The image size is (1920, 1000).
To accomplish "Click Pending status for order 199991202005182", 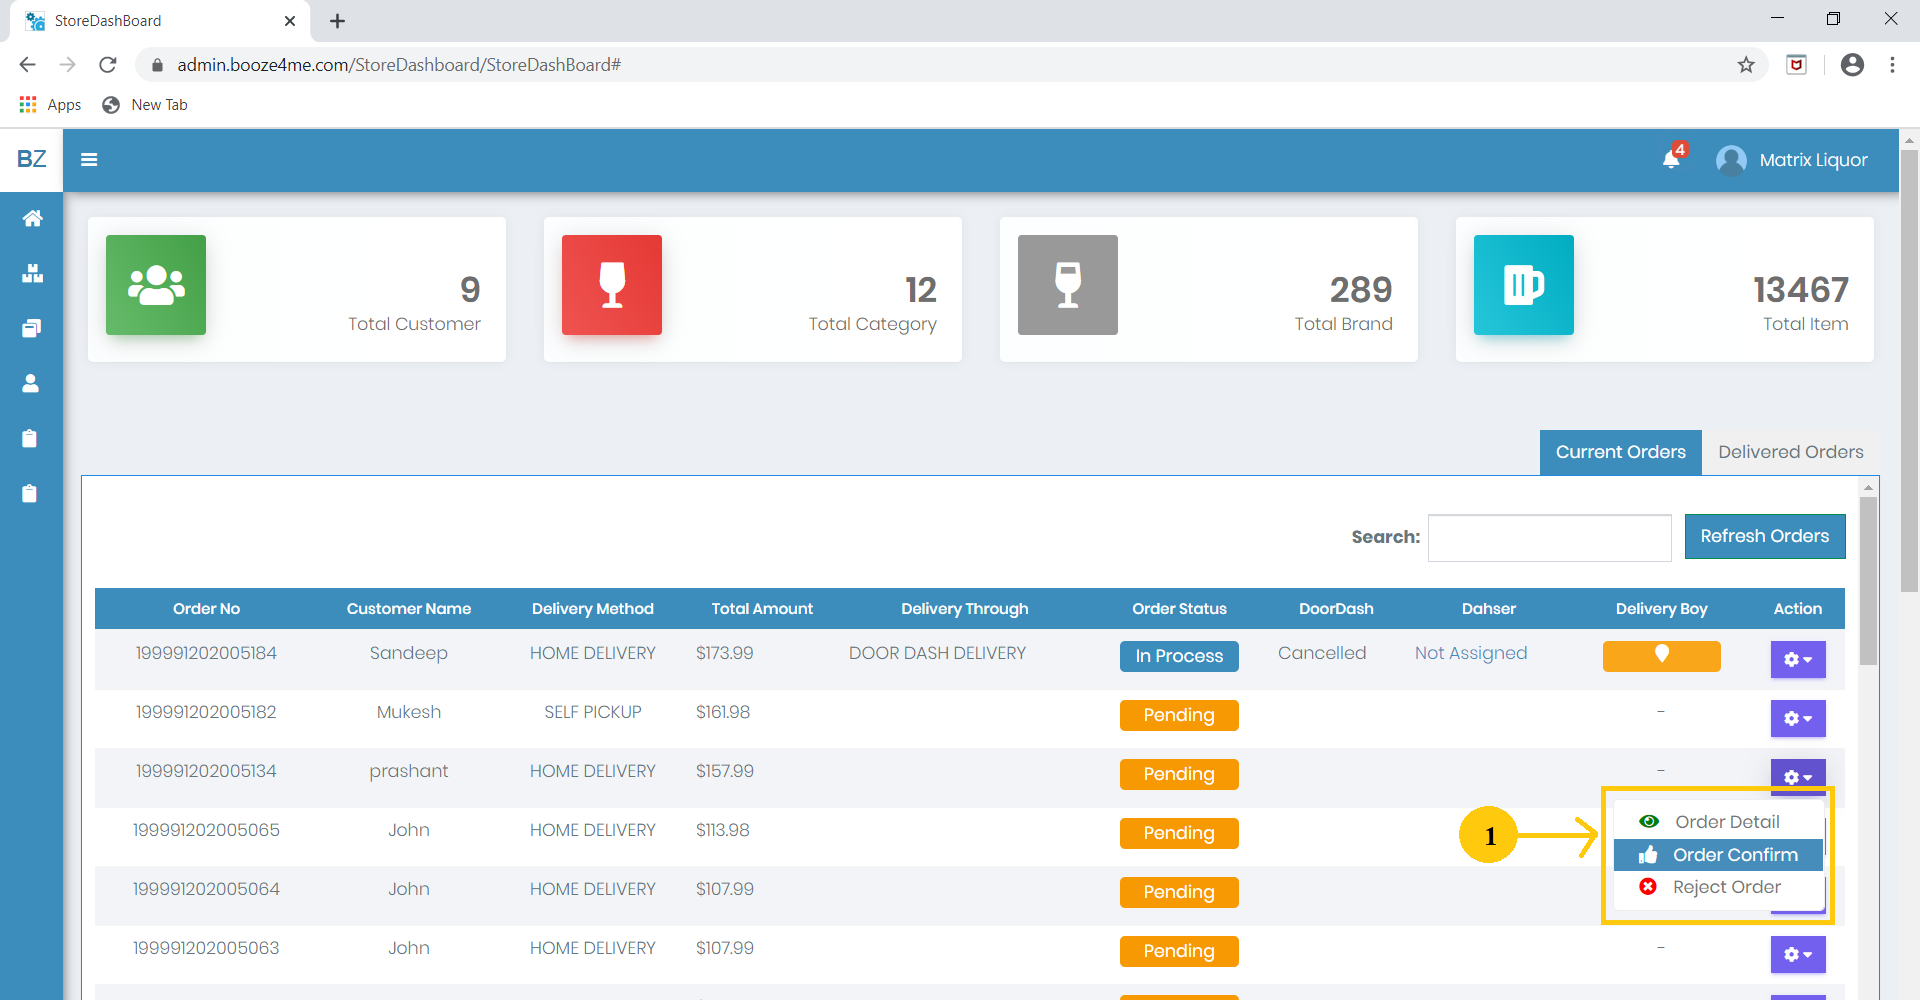I will pos(1179,715).
